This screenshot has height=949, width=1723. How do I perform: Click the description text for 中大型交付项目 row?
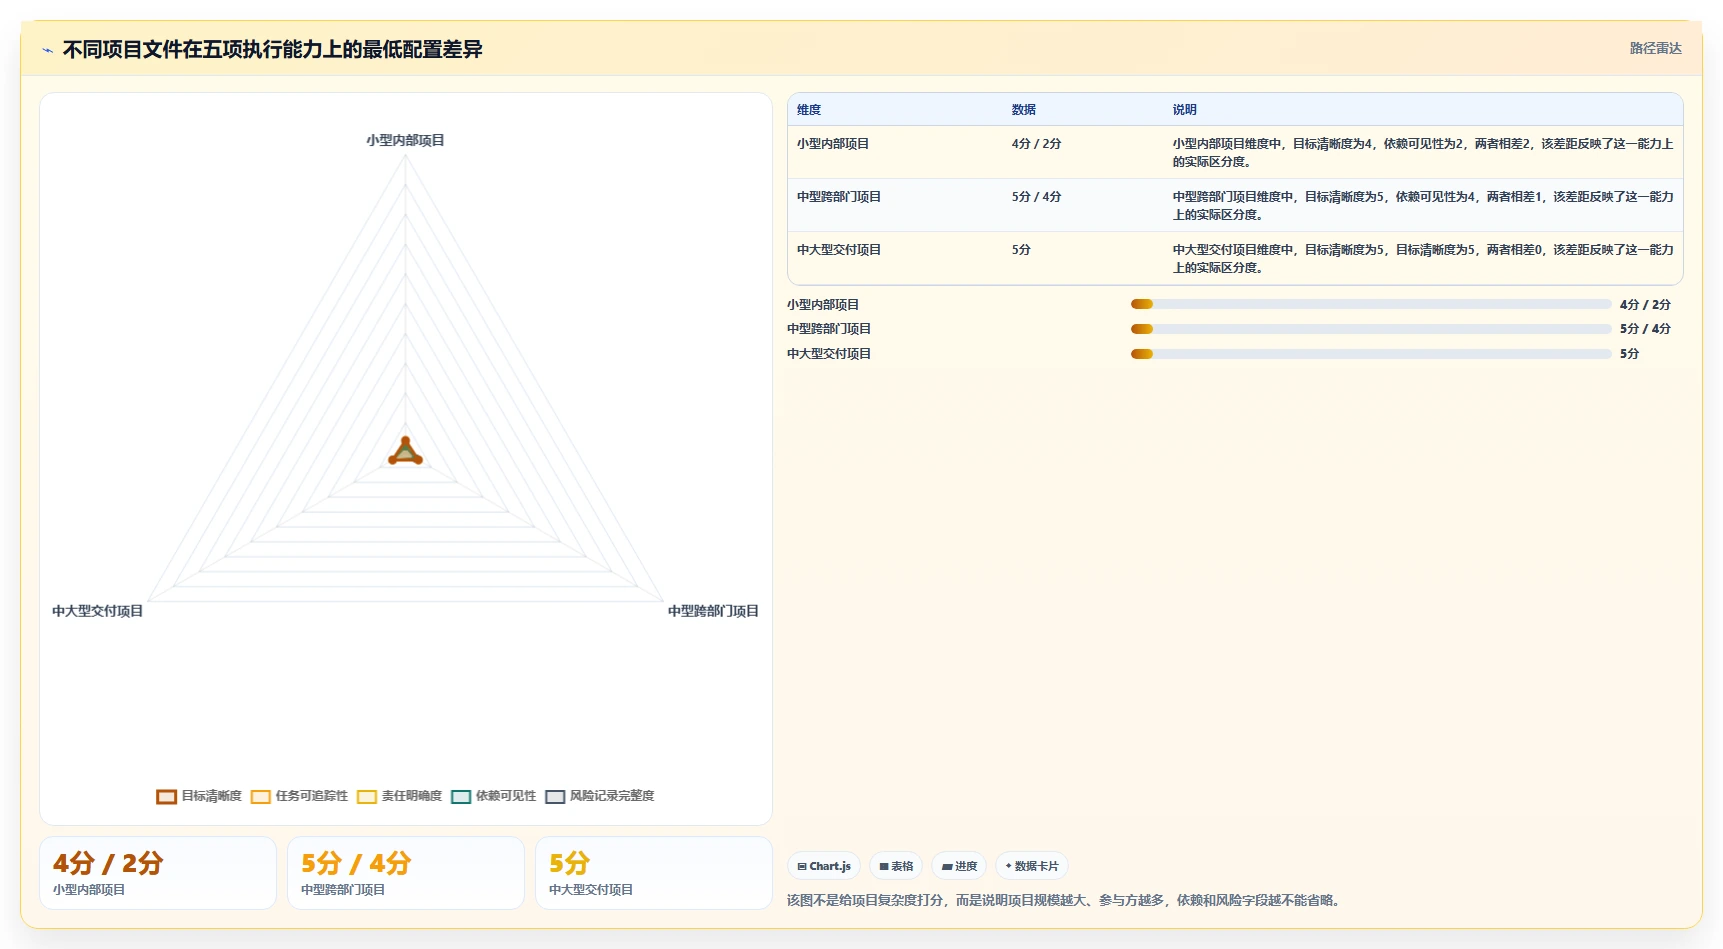pyautogui.click(x=1423, y=258)
